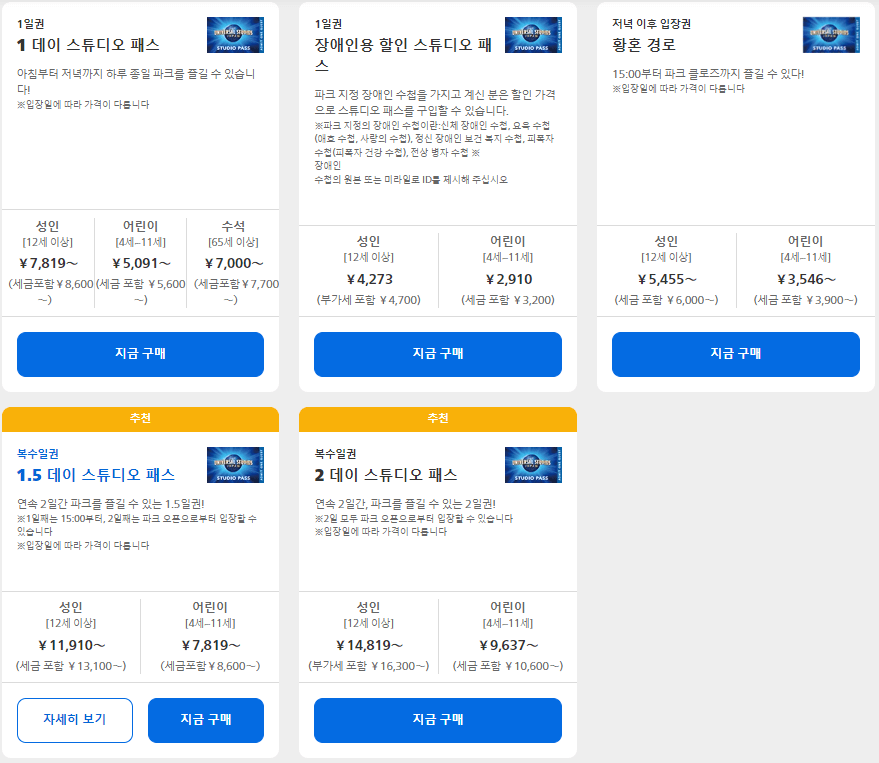Click the Studio Pass logo on 1 데이 card
The image size is (879, 763).
point(236,33)
